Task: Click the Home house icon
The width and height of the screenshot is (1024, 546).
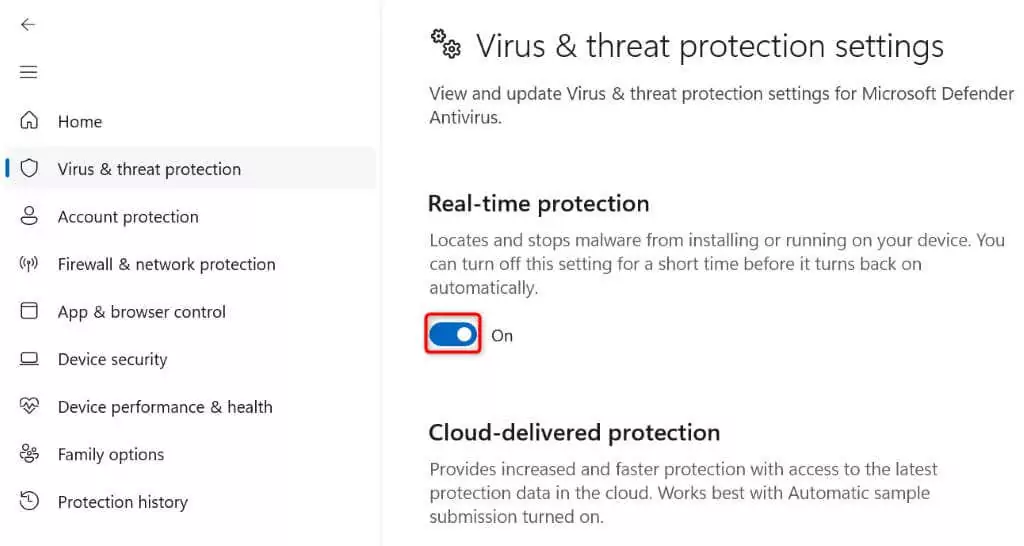Action: point(29,121)
